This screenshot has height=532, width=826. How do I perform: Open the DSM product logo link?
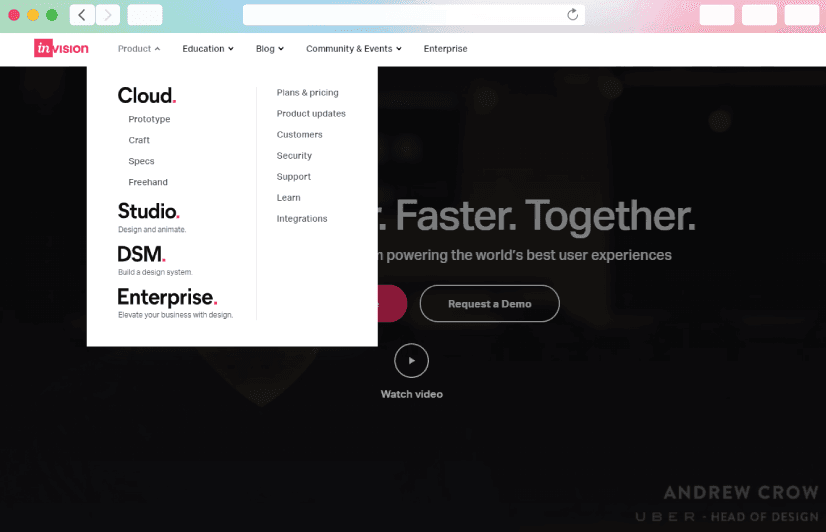point(141,254)
